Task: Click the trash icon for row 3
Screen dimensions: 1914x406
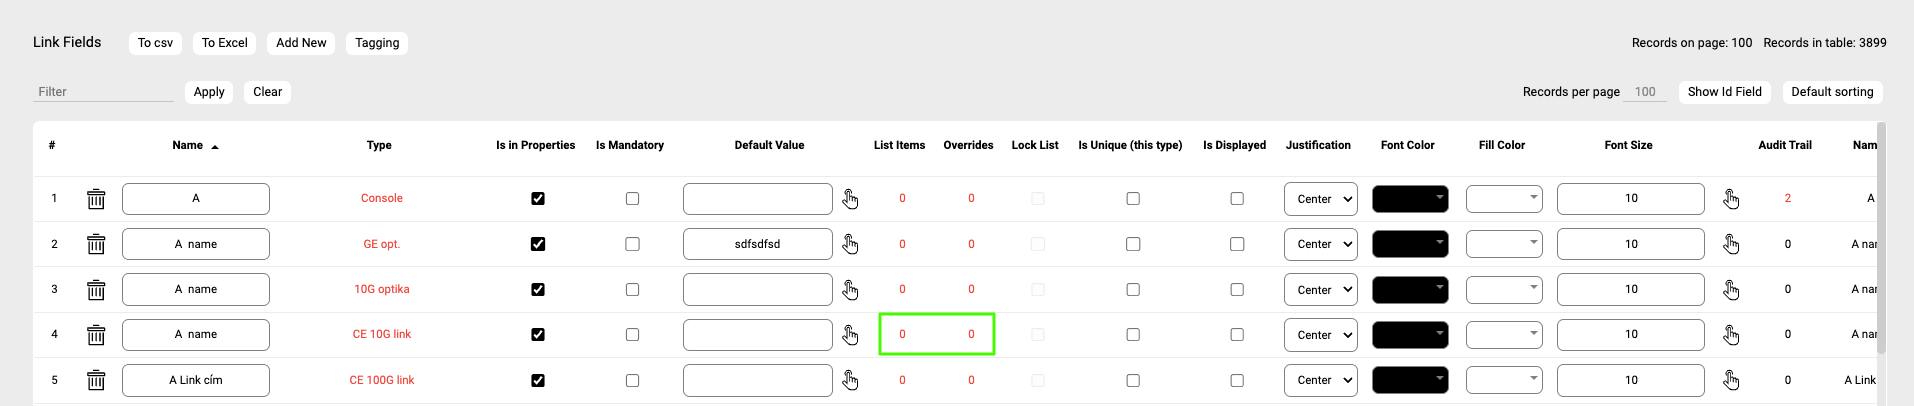Action: point(96,290)
